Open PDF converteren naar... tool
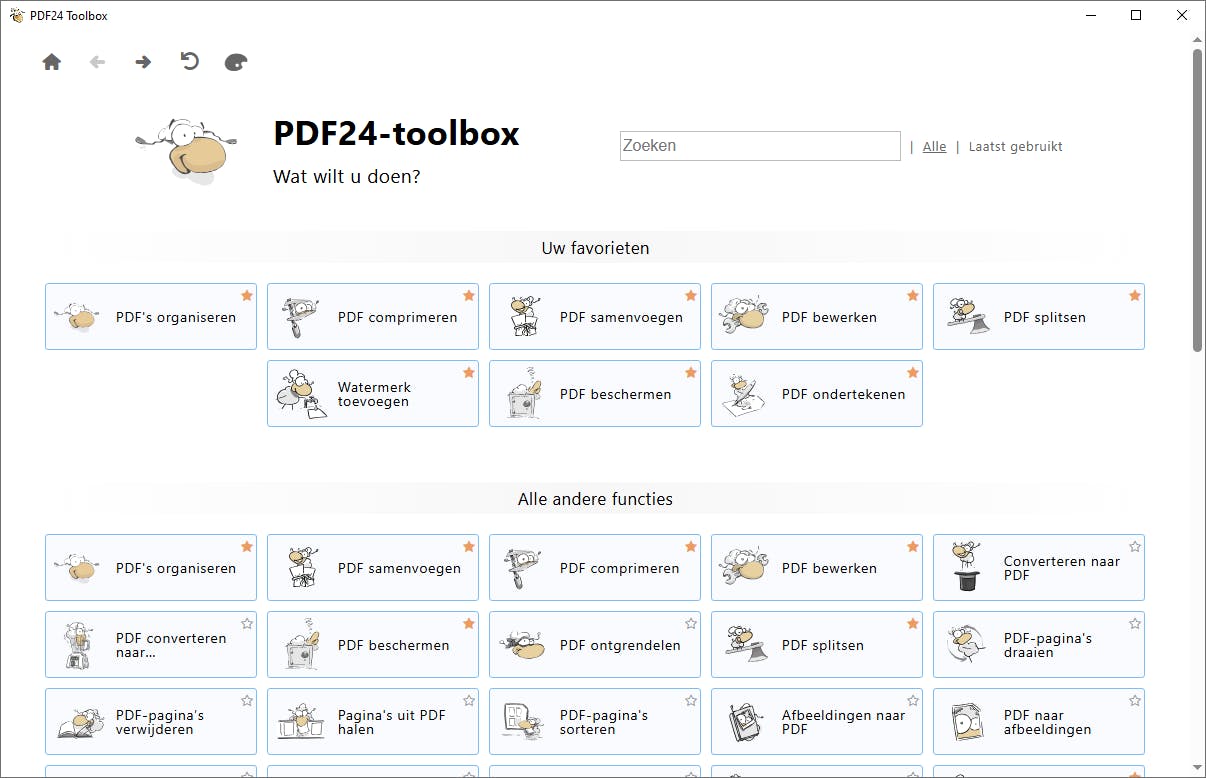This screenshot has height=778, width=1206. pos(151,645)
